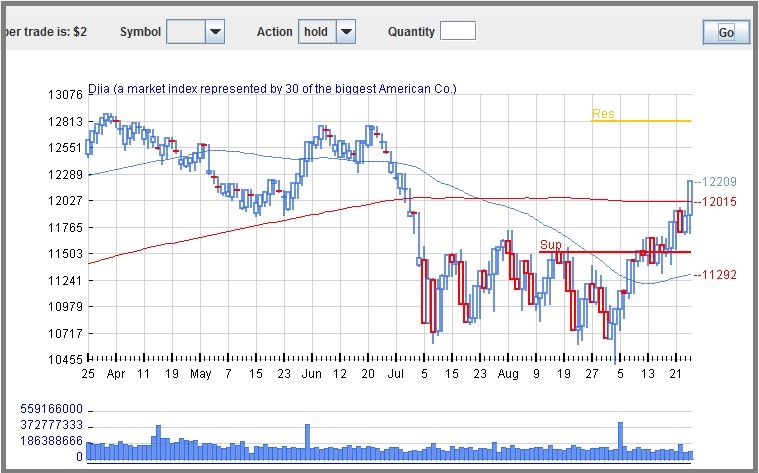Click the 12209 price label
This screenshot has height=473, width=759.
(x=718, y=182)
